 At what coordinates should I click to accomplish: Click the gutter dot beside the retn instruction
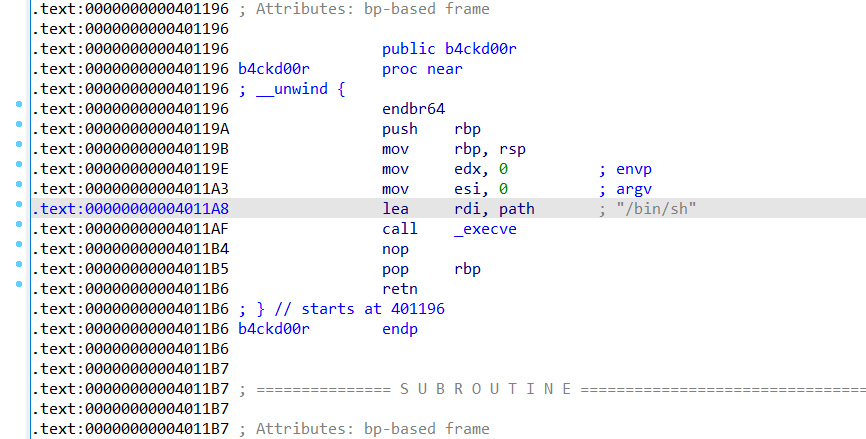20,284
